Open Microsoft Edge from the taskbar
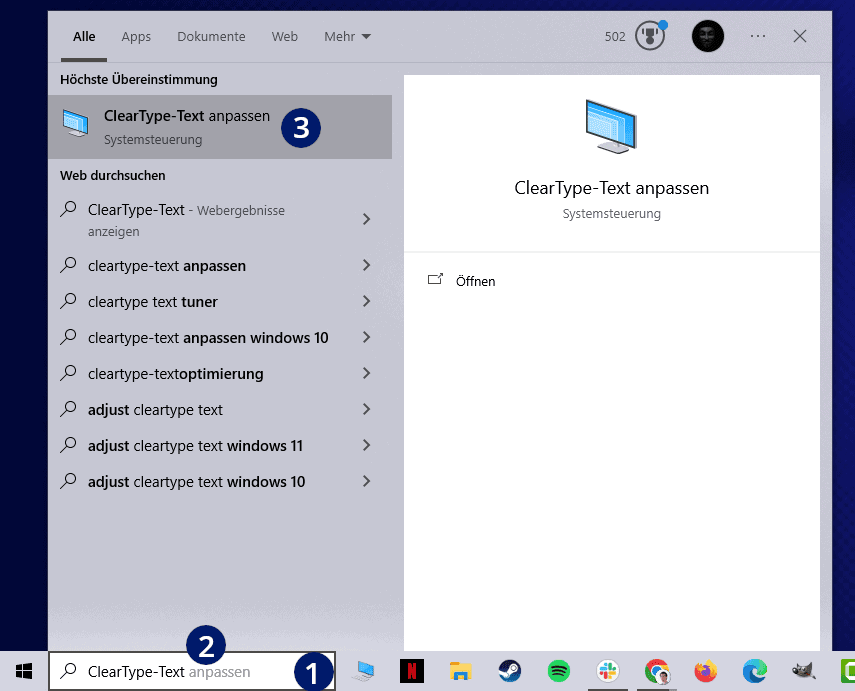This screenshot has height=691, width=855. click(x=755, y=671)
